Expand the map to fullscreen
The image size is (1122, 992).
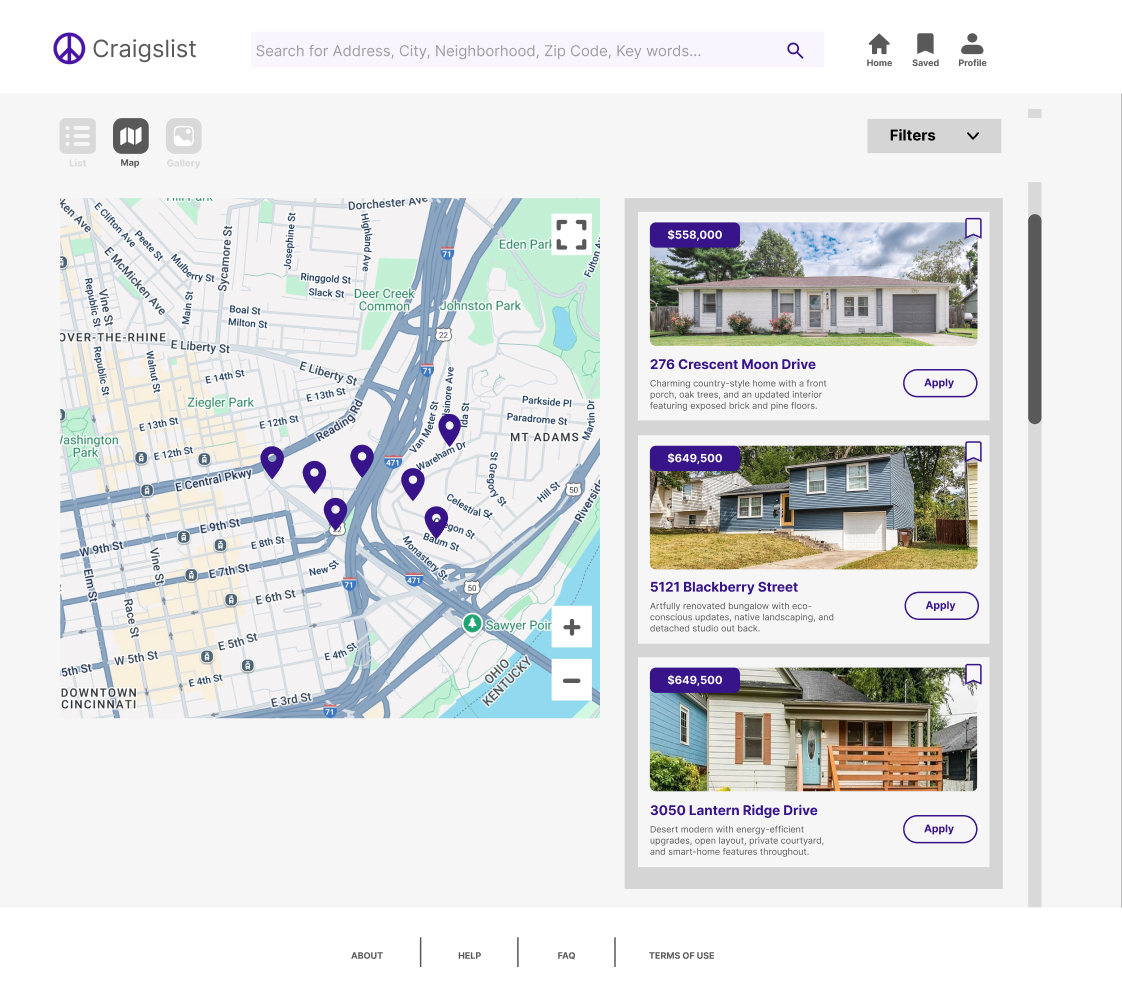pos(571,234)
